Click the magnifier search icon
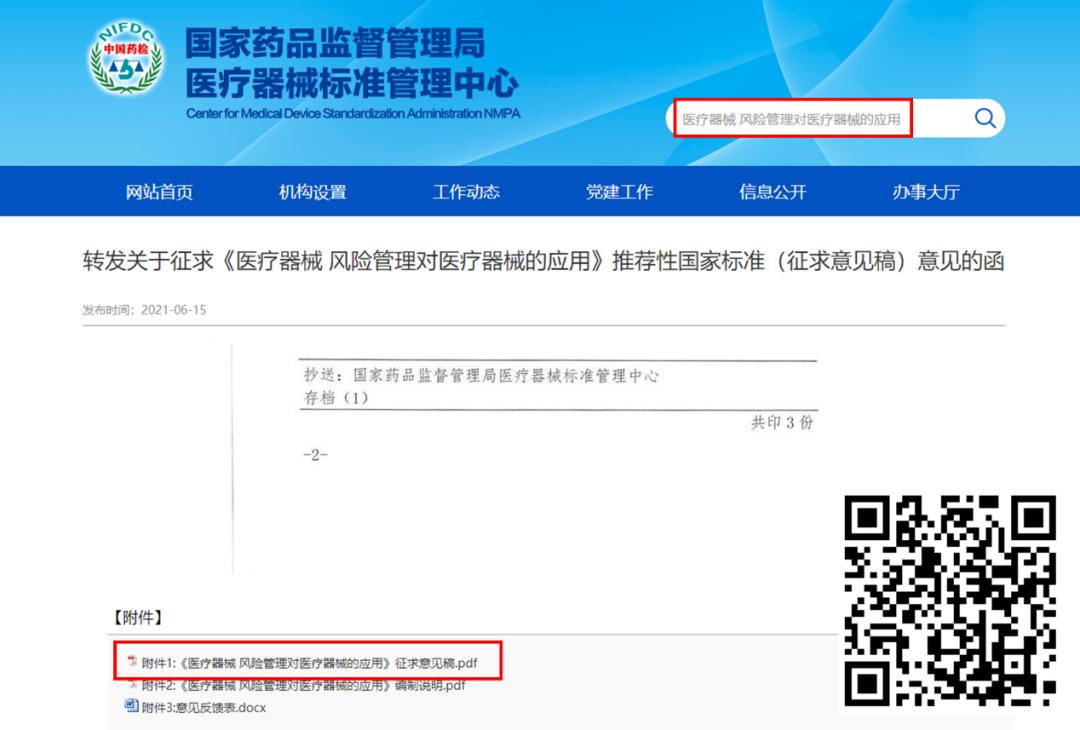The height and width of the screenshot is (730, 1080). tap(985, 119)
